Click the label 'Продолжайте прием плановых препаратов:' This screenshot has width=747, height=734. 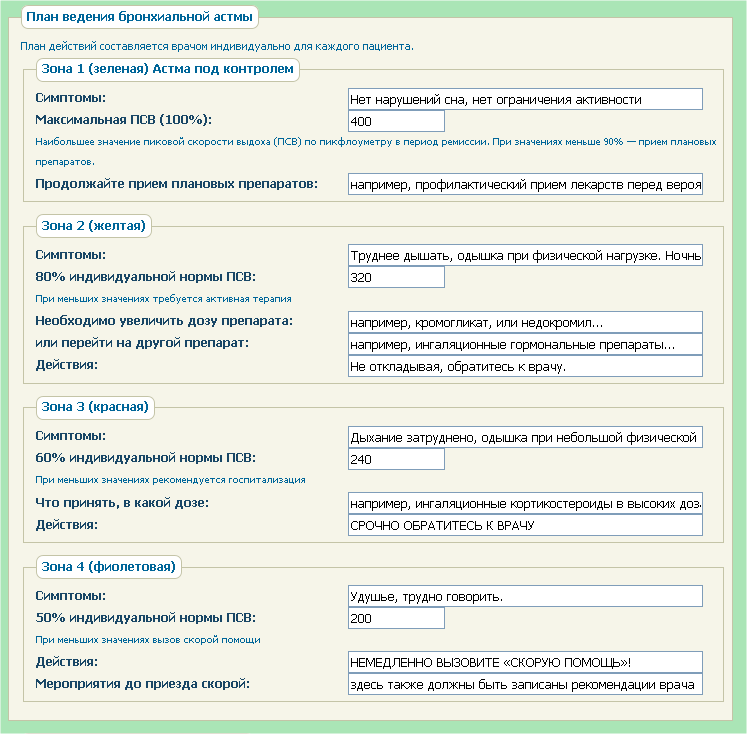[176, 184]
